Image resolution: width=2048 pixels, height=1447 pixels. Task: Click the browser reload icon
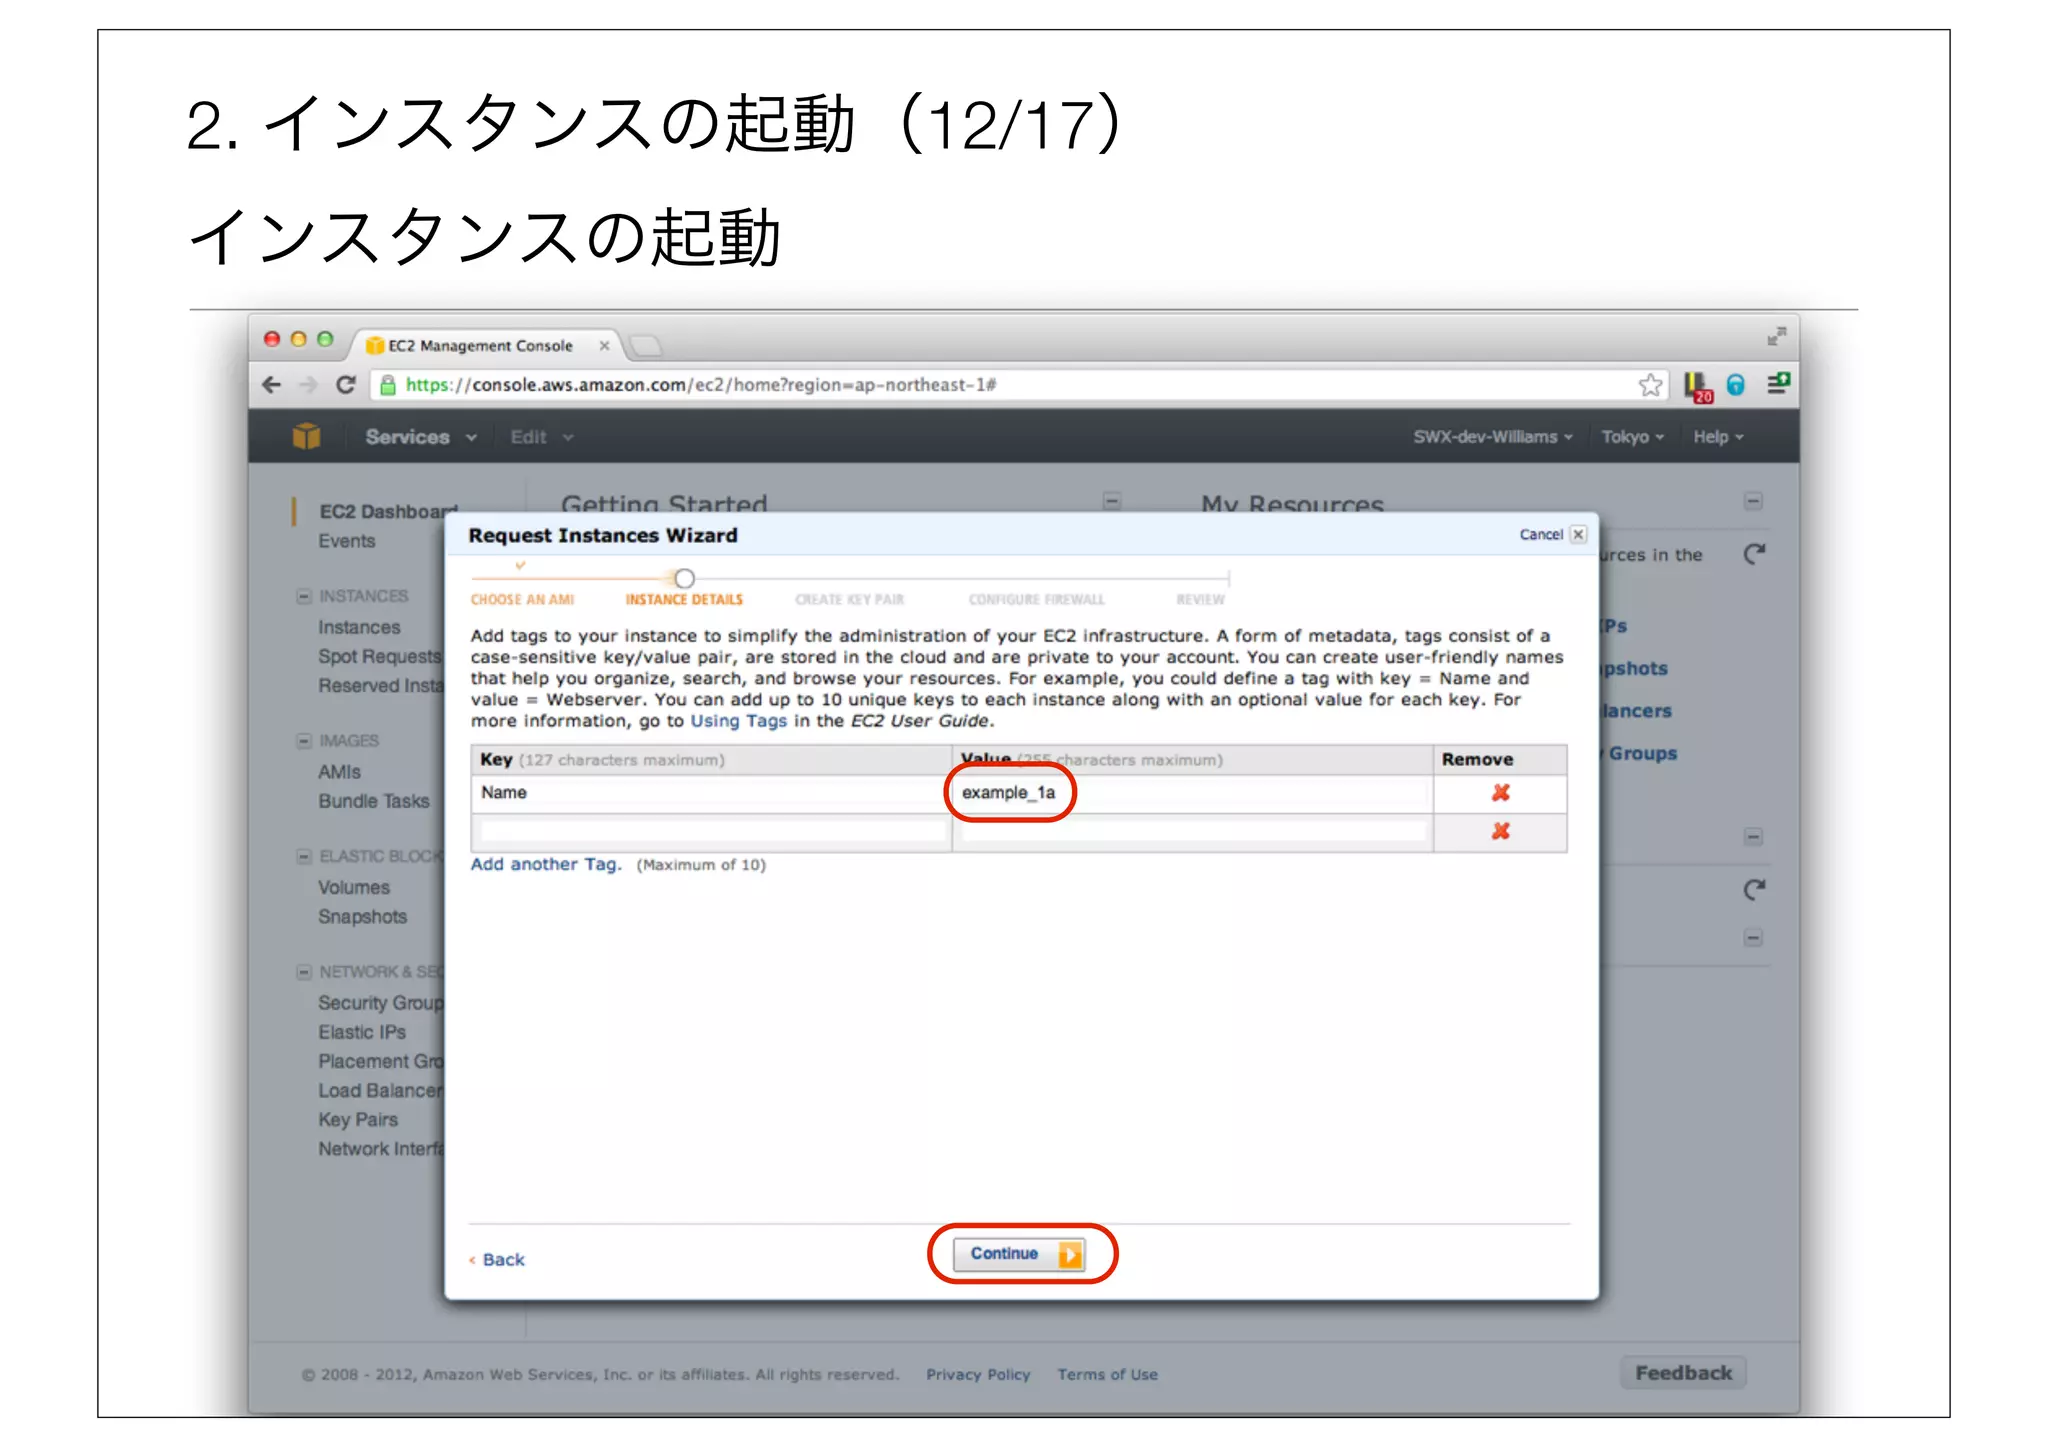(346, 385)
